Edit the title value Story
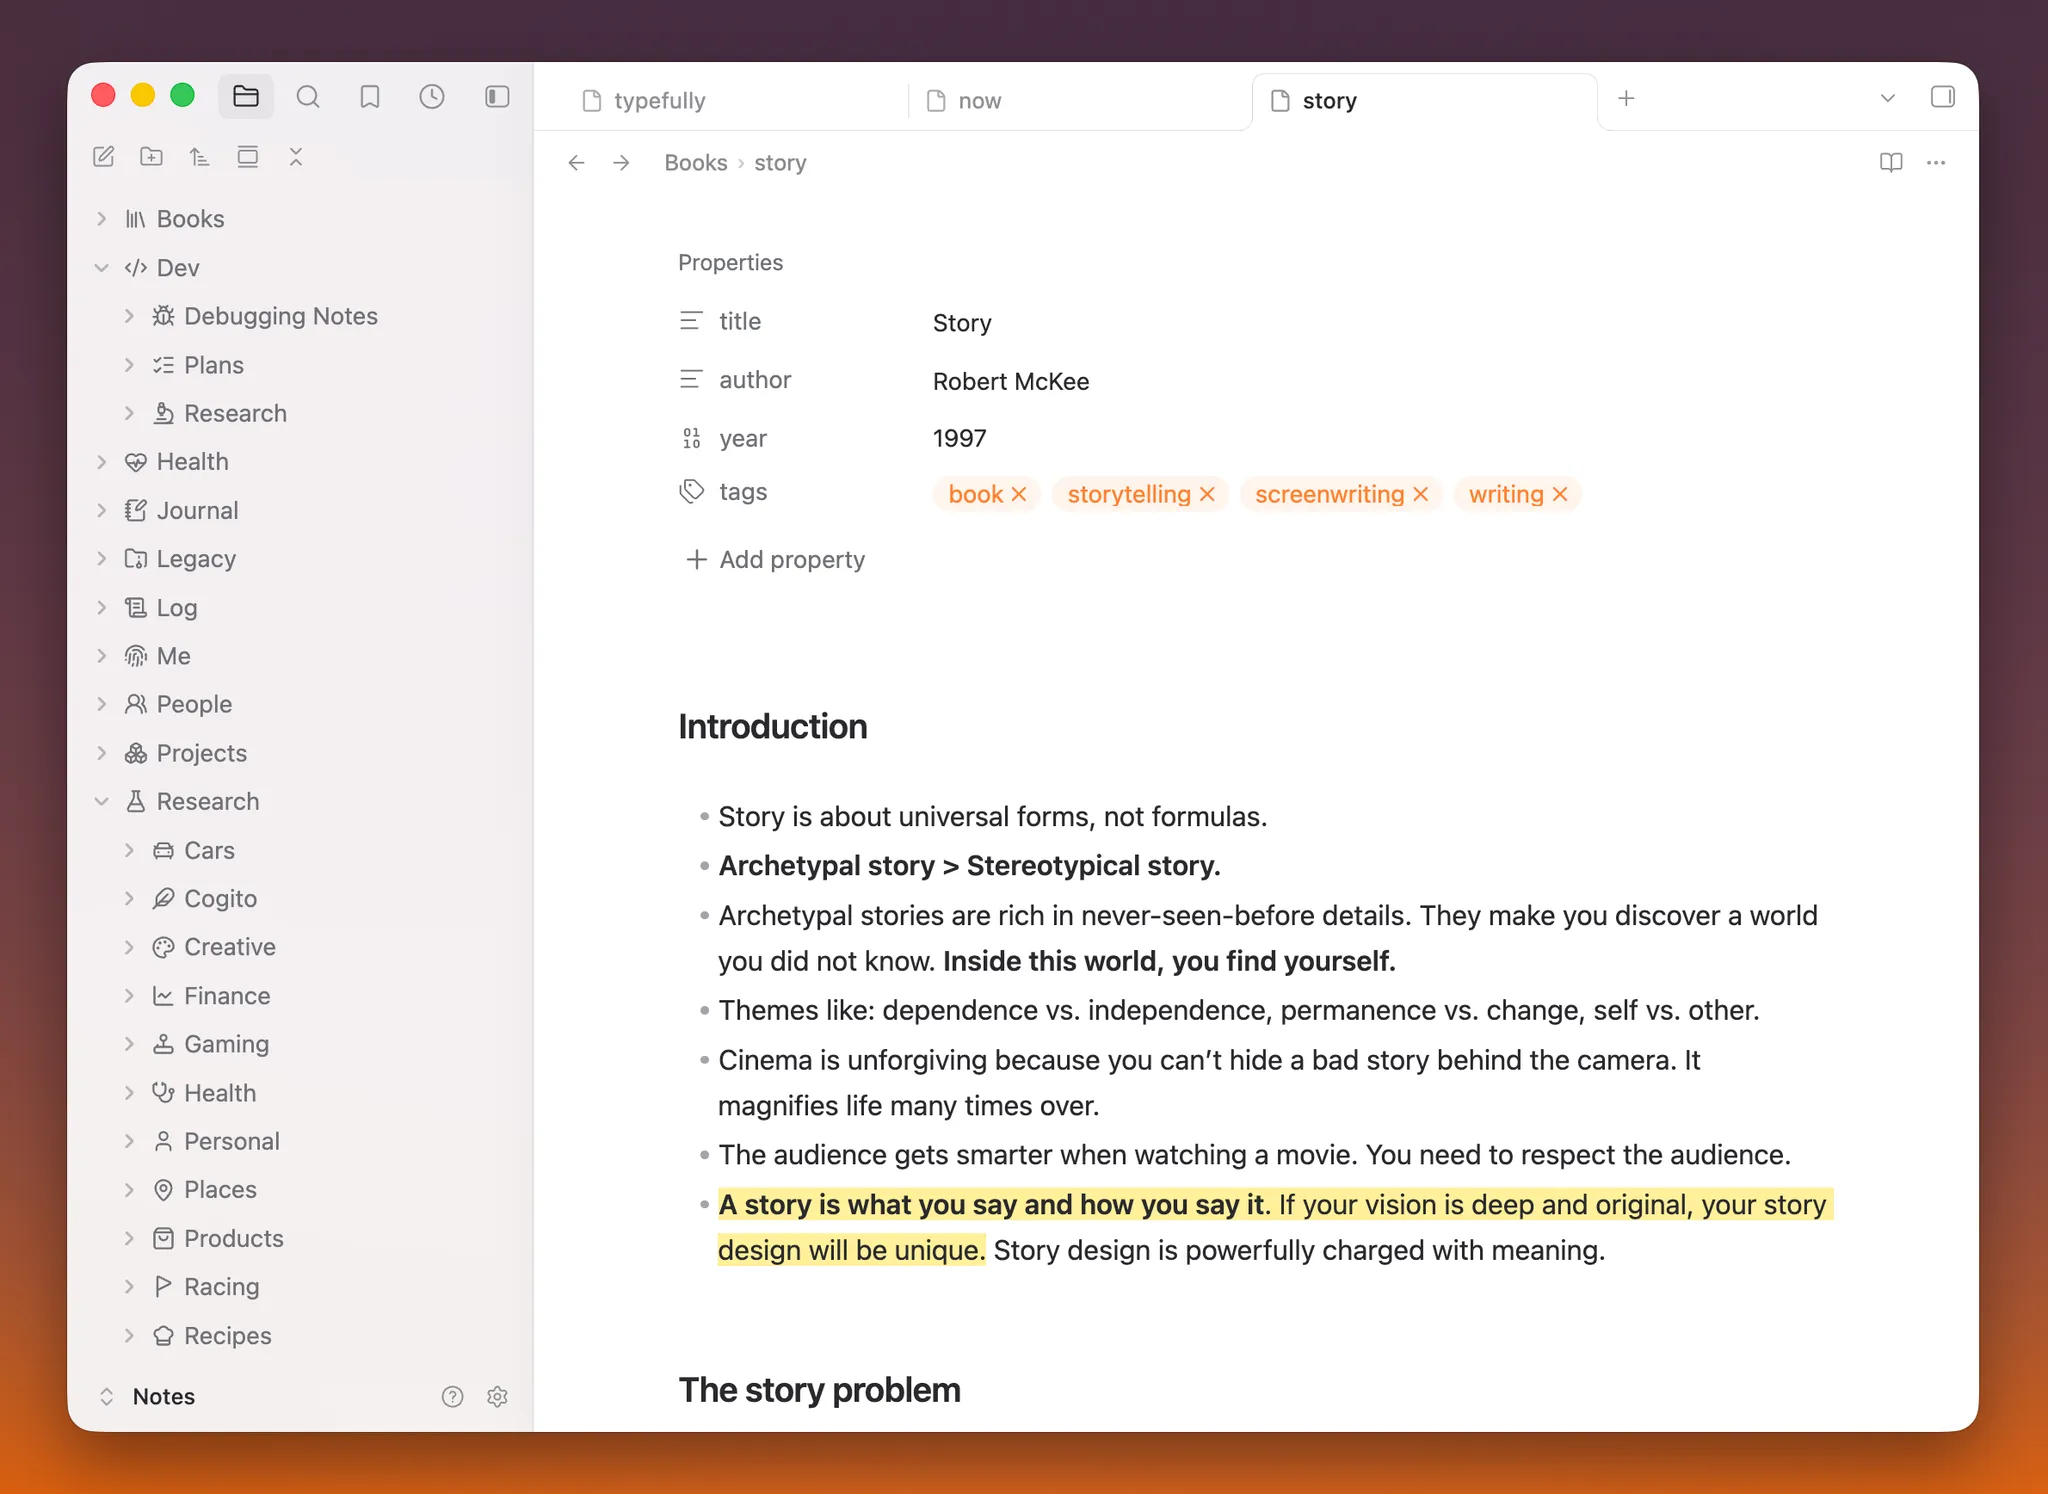This screenshot has width=2048, height=1494. [962, 323]
